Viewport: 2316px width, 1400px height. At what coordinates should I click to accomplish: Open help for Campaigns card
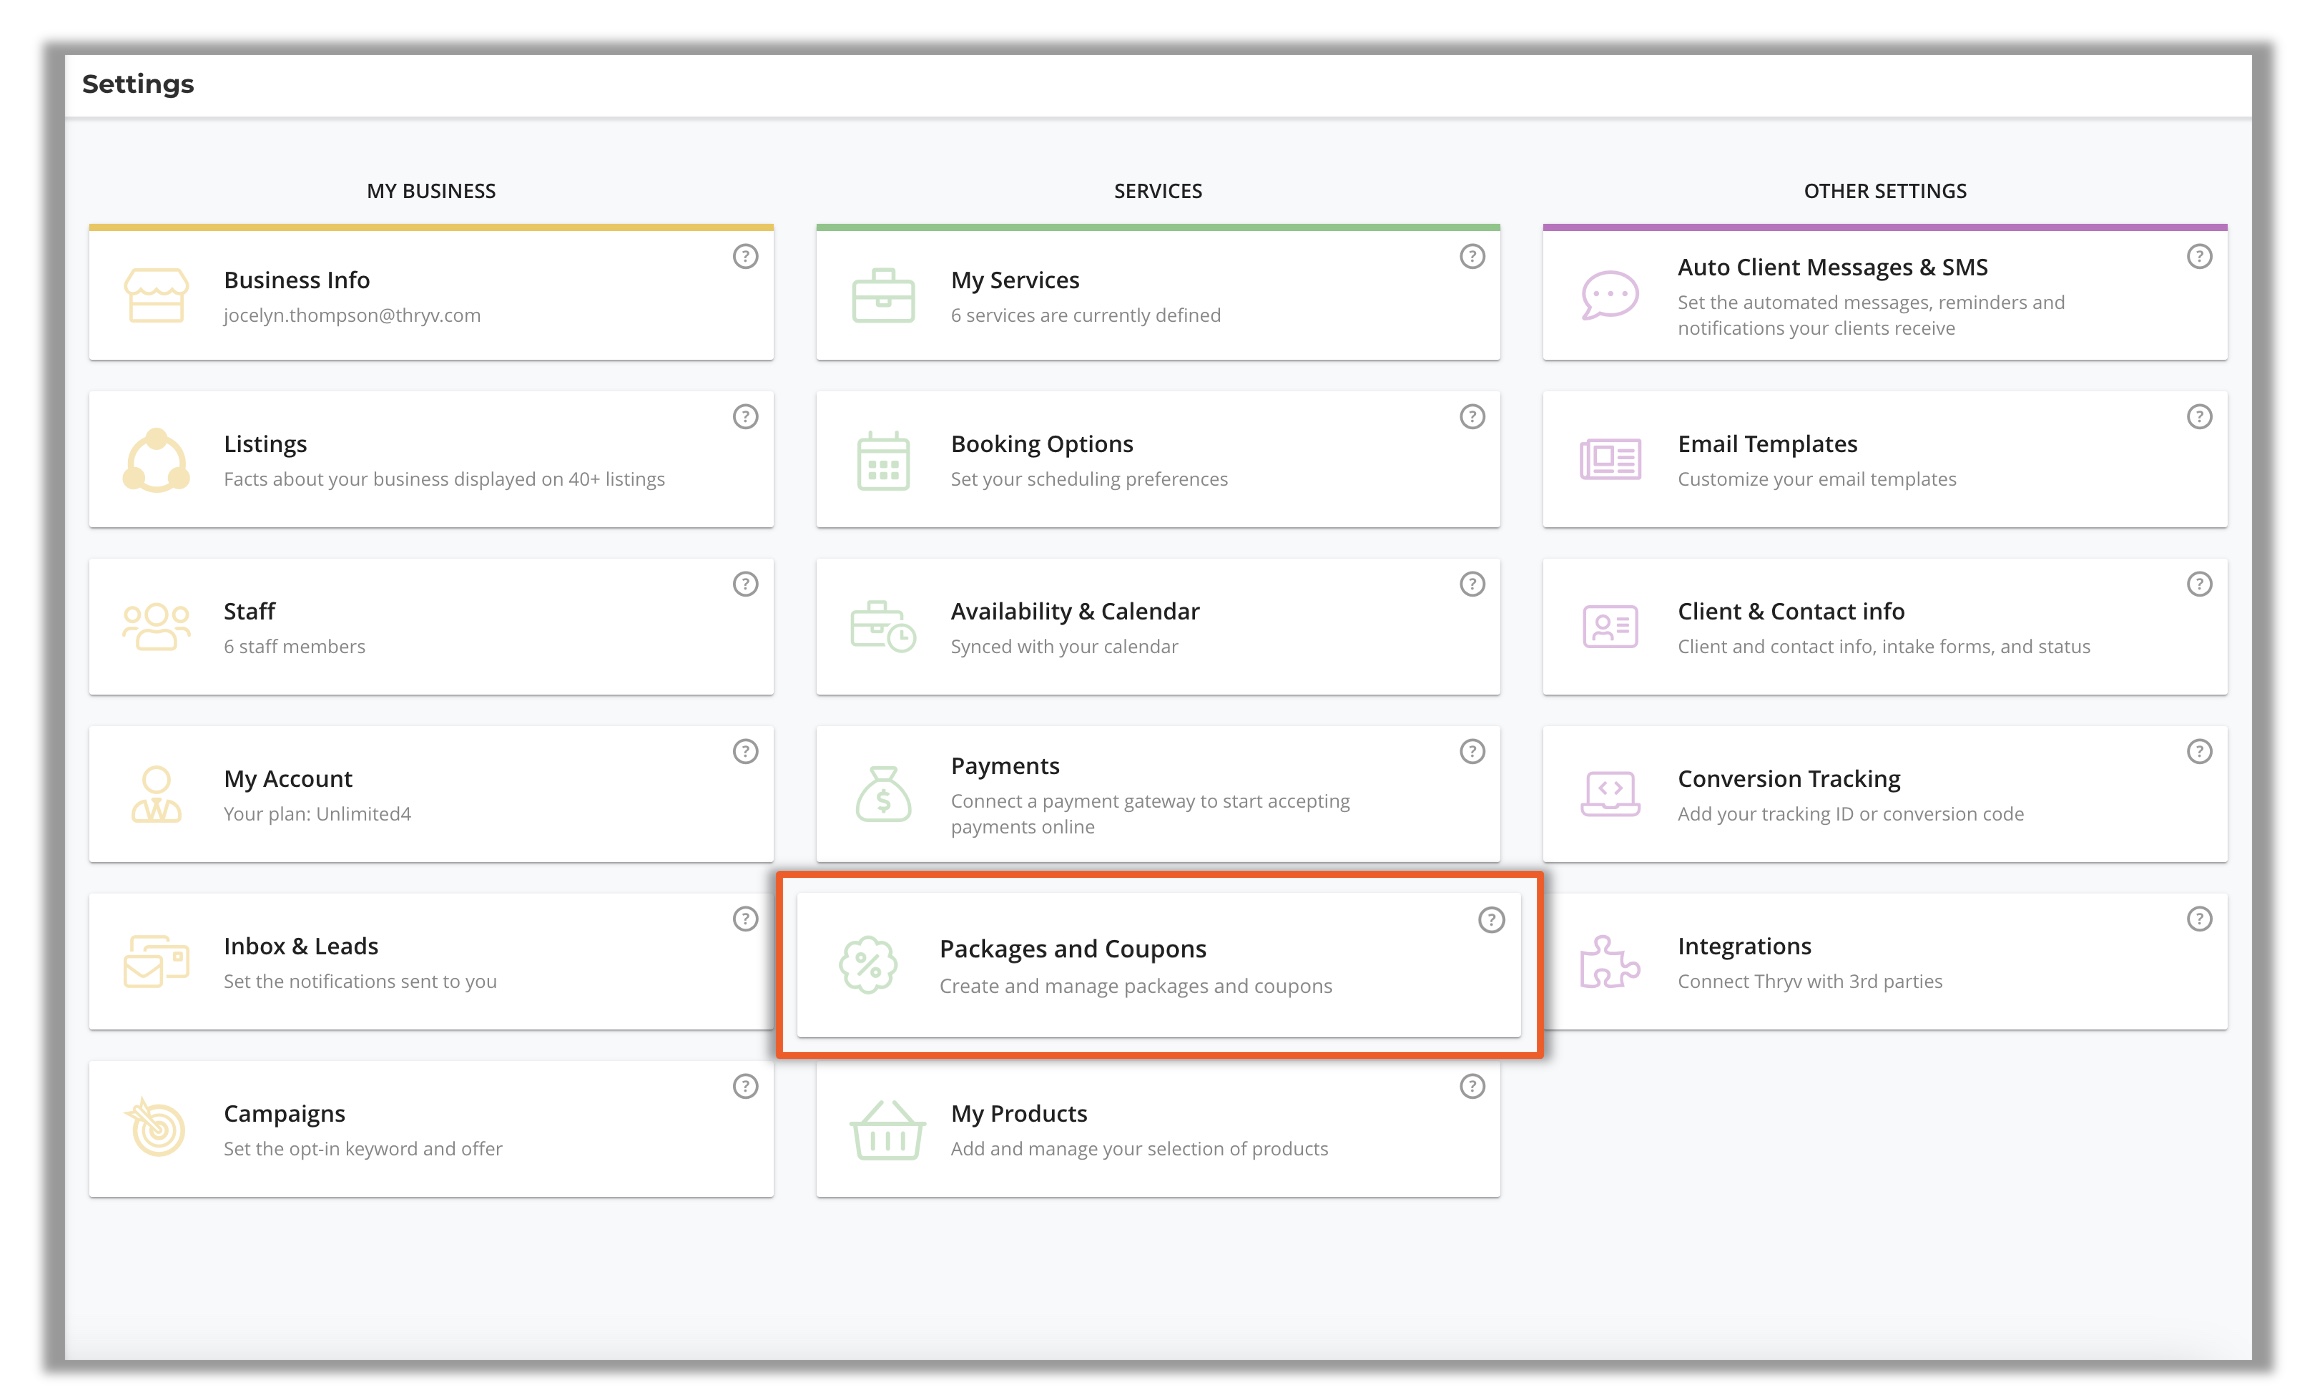click(746, 1087)
